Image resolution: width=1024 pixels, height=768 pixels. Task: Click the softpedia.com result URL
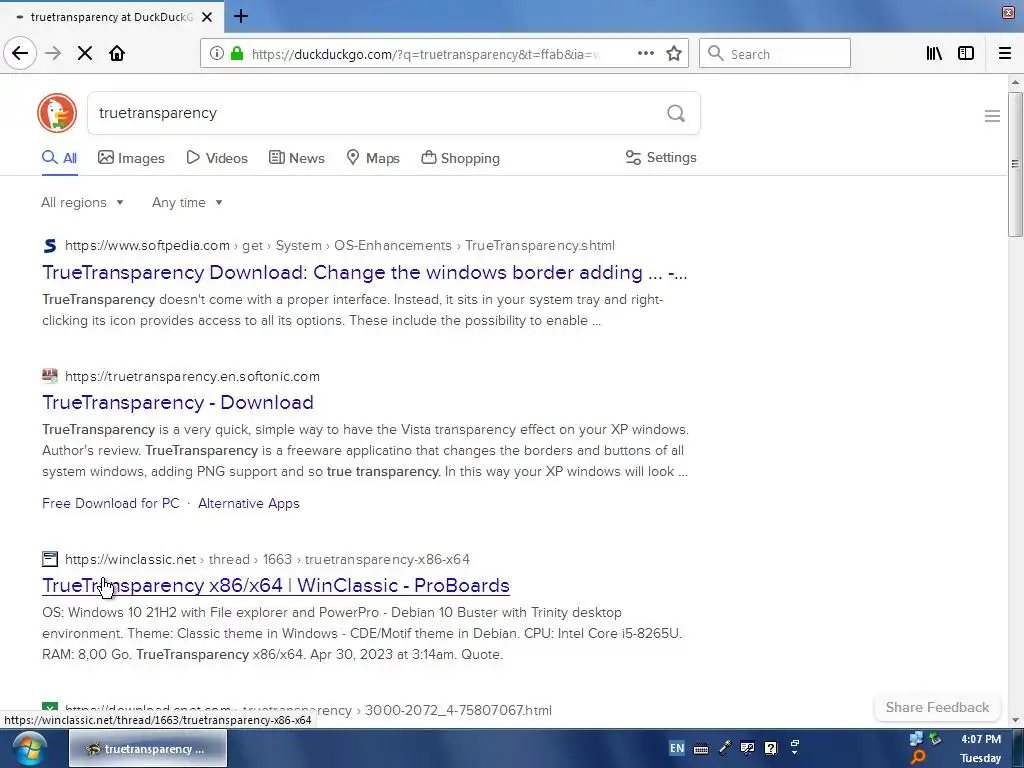pyautogui.click(x=340, y=246)
